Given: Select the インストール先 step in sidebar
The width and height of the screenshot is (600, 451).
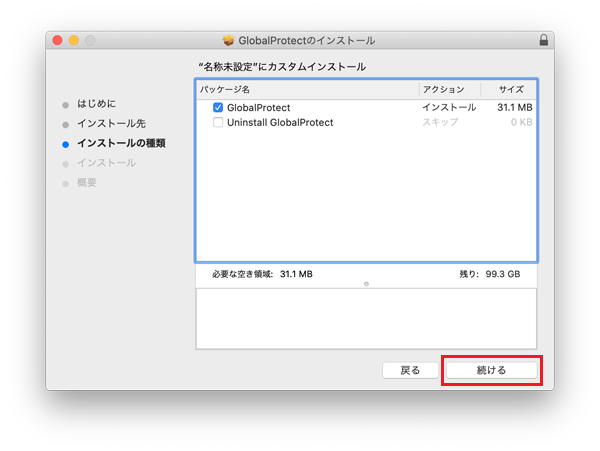Looking at the screenshot, I should click(x=111, y=124).
